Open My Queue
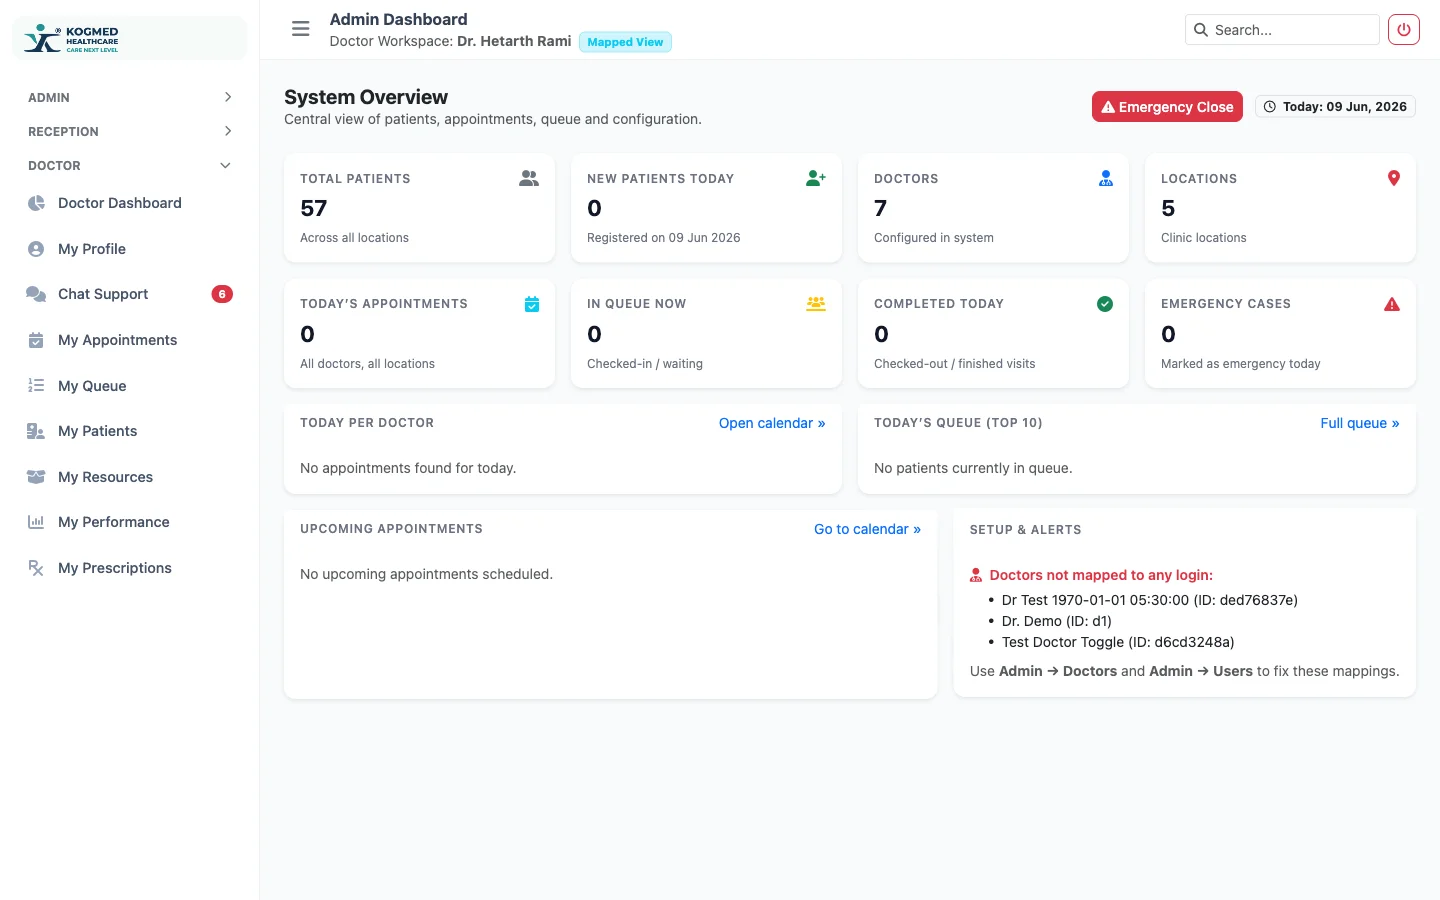The width and height of the screenshot is (1440, 900). [x=130, y=386]
